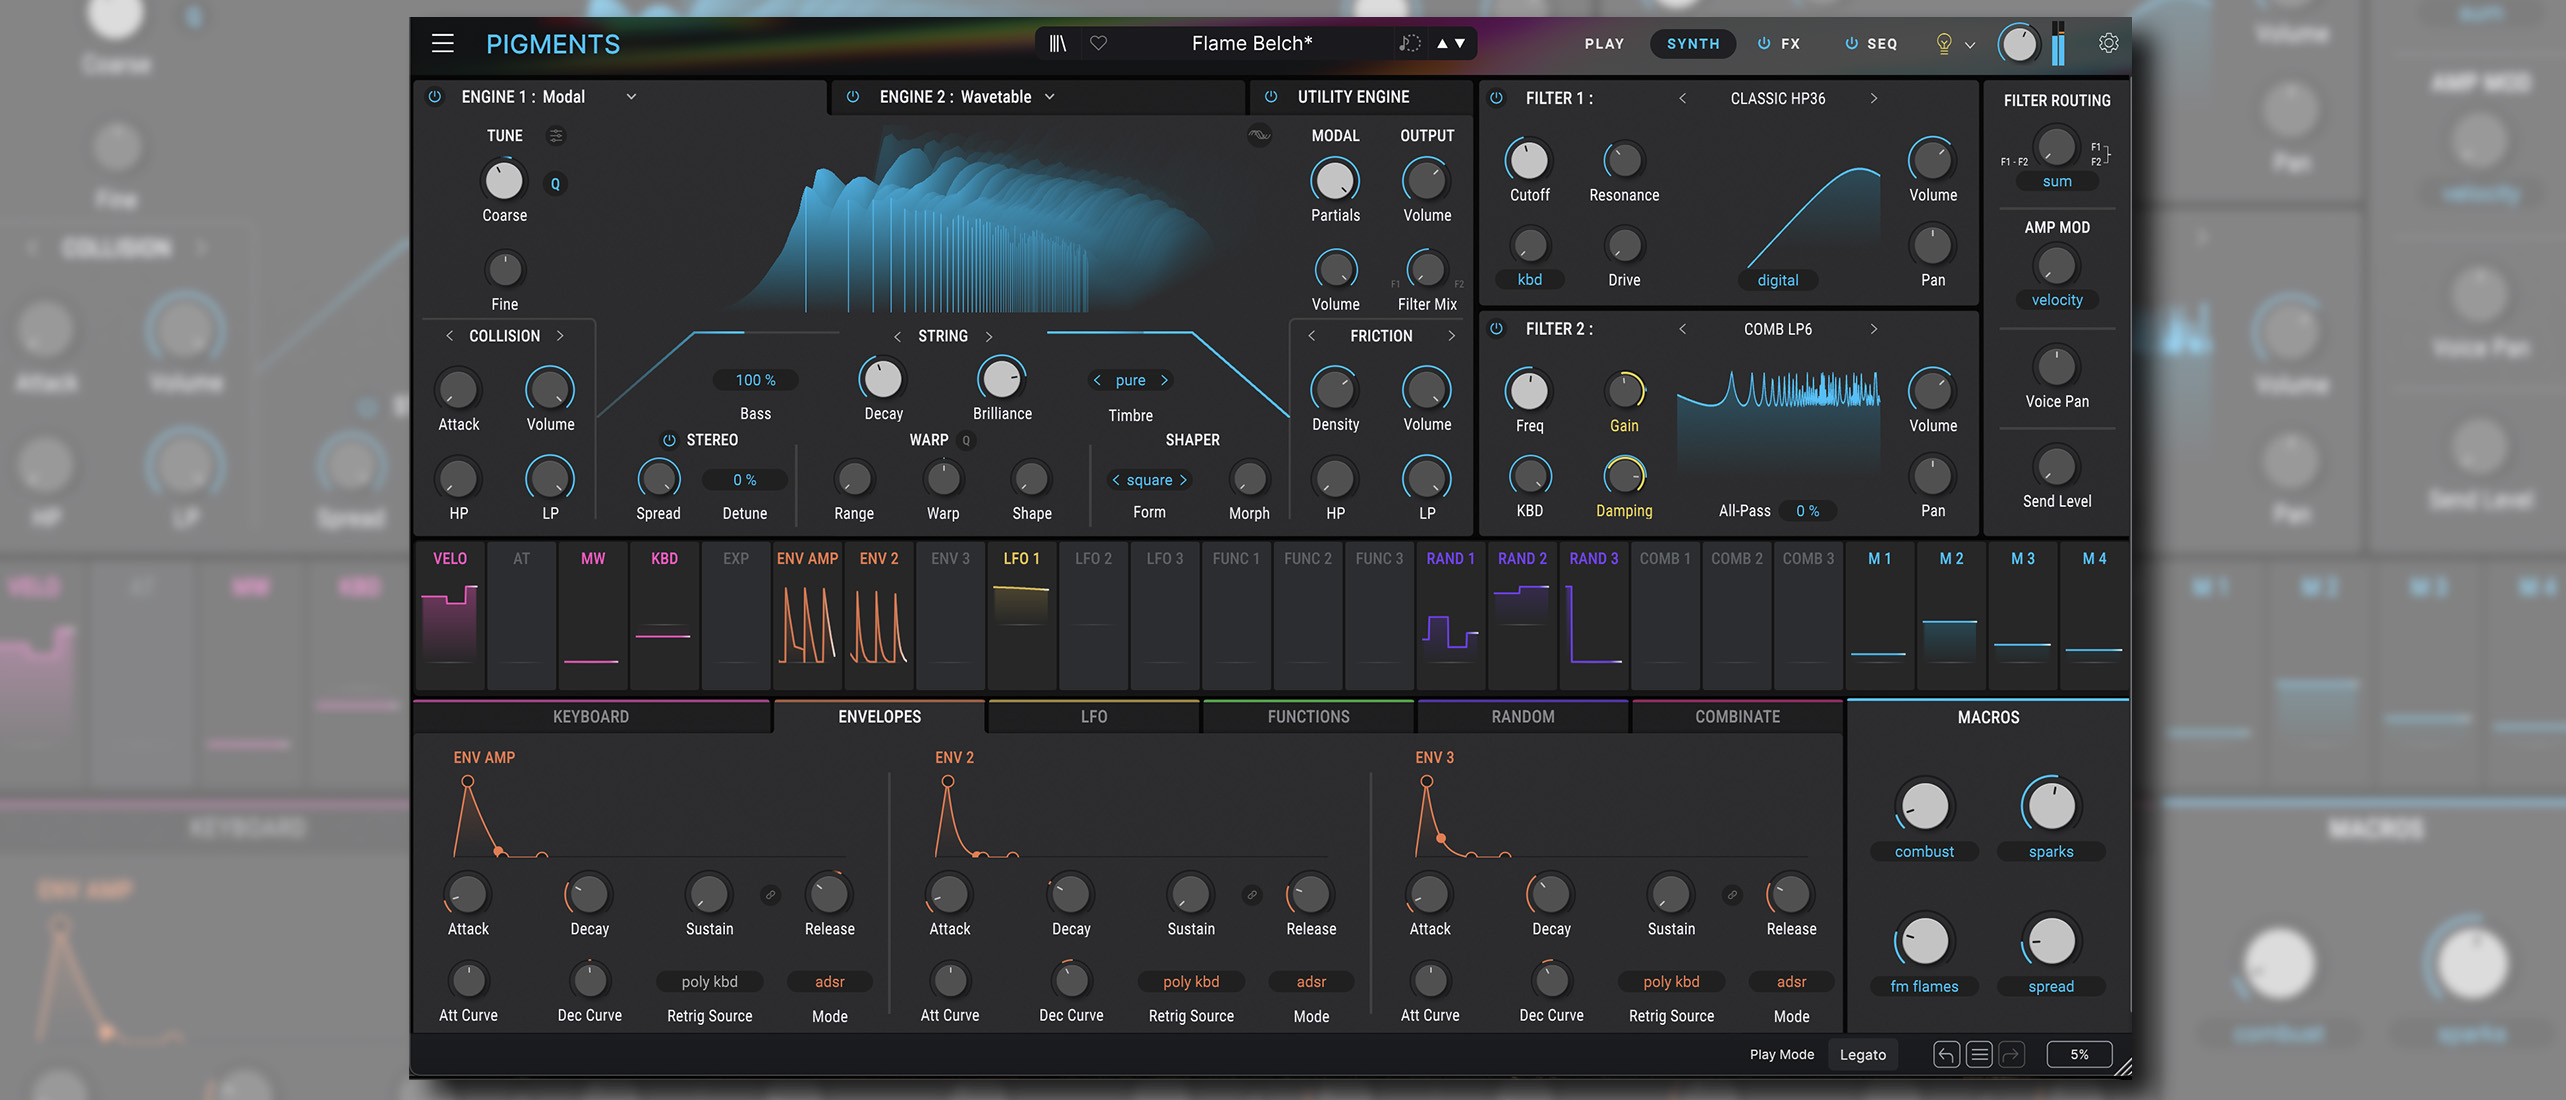Toggle Engine 2 power button
The width and height of the screenshot is (2566, 1100).
pyautogui.click(x=853, y=97)
